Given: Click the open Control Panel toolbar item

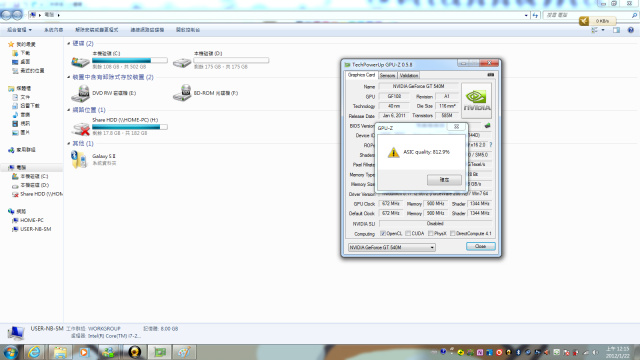Looking at the screenshot, I should pyautogui.click(x=188, y=30).
